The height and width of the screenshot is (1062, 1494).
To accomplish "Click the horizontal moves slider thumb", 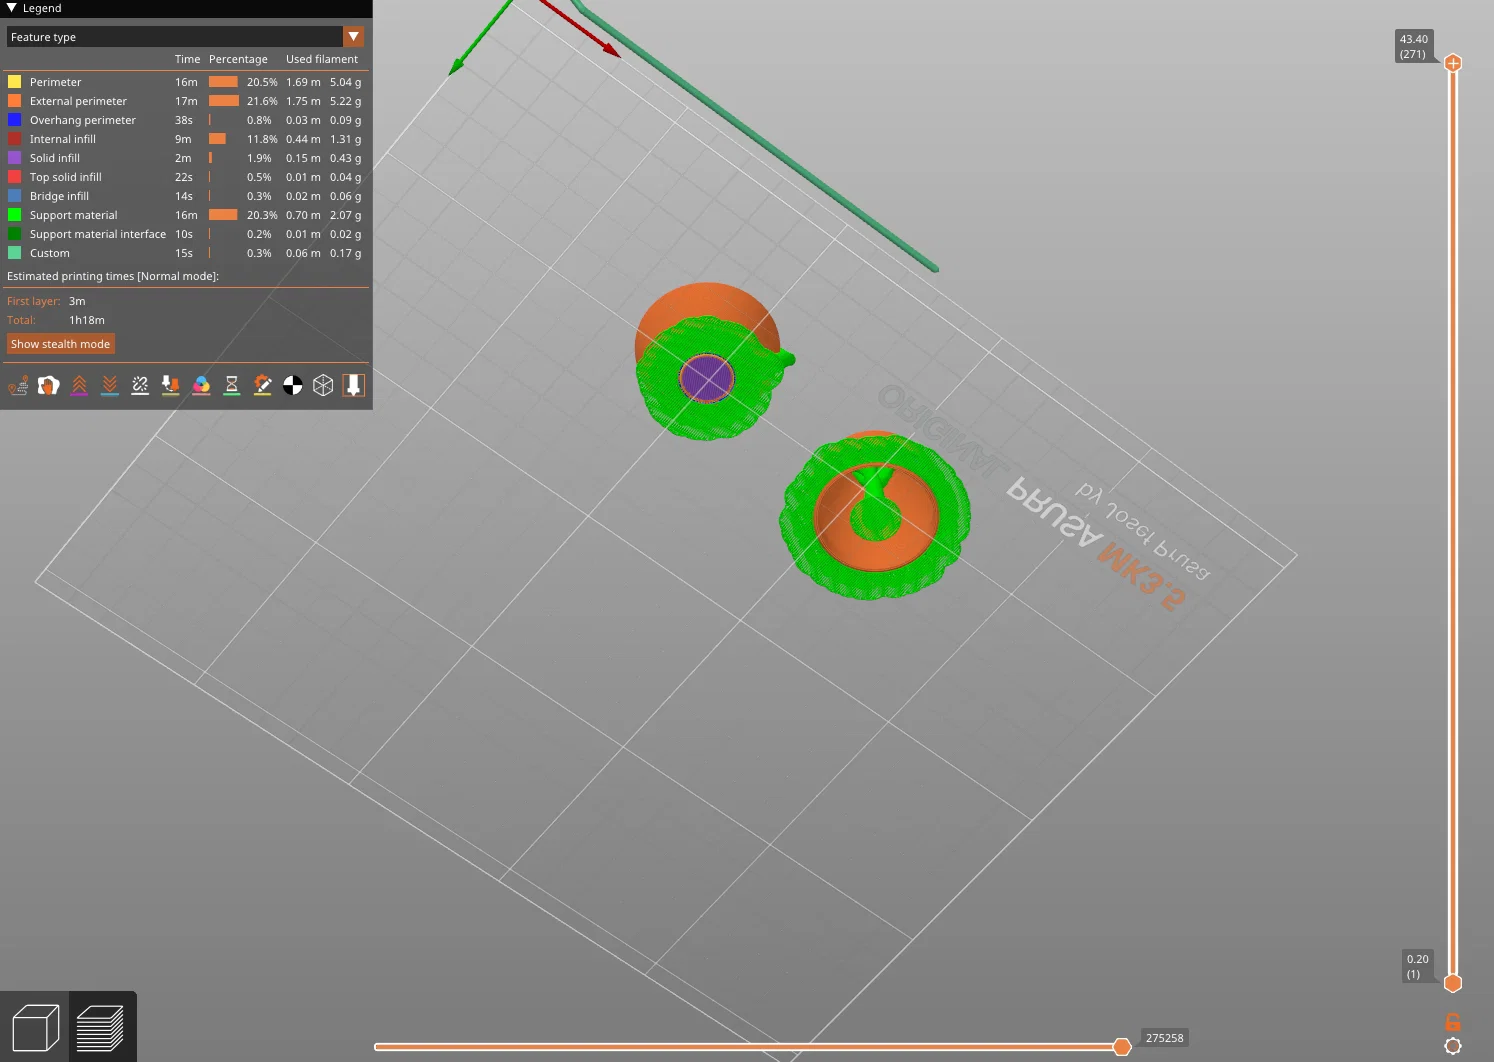I will pos(1122,1046).
